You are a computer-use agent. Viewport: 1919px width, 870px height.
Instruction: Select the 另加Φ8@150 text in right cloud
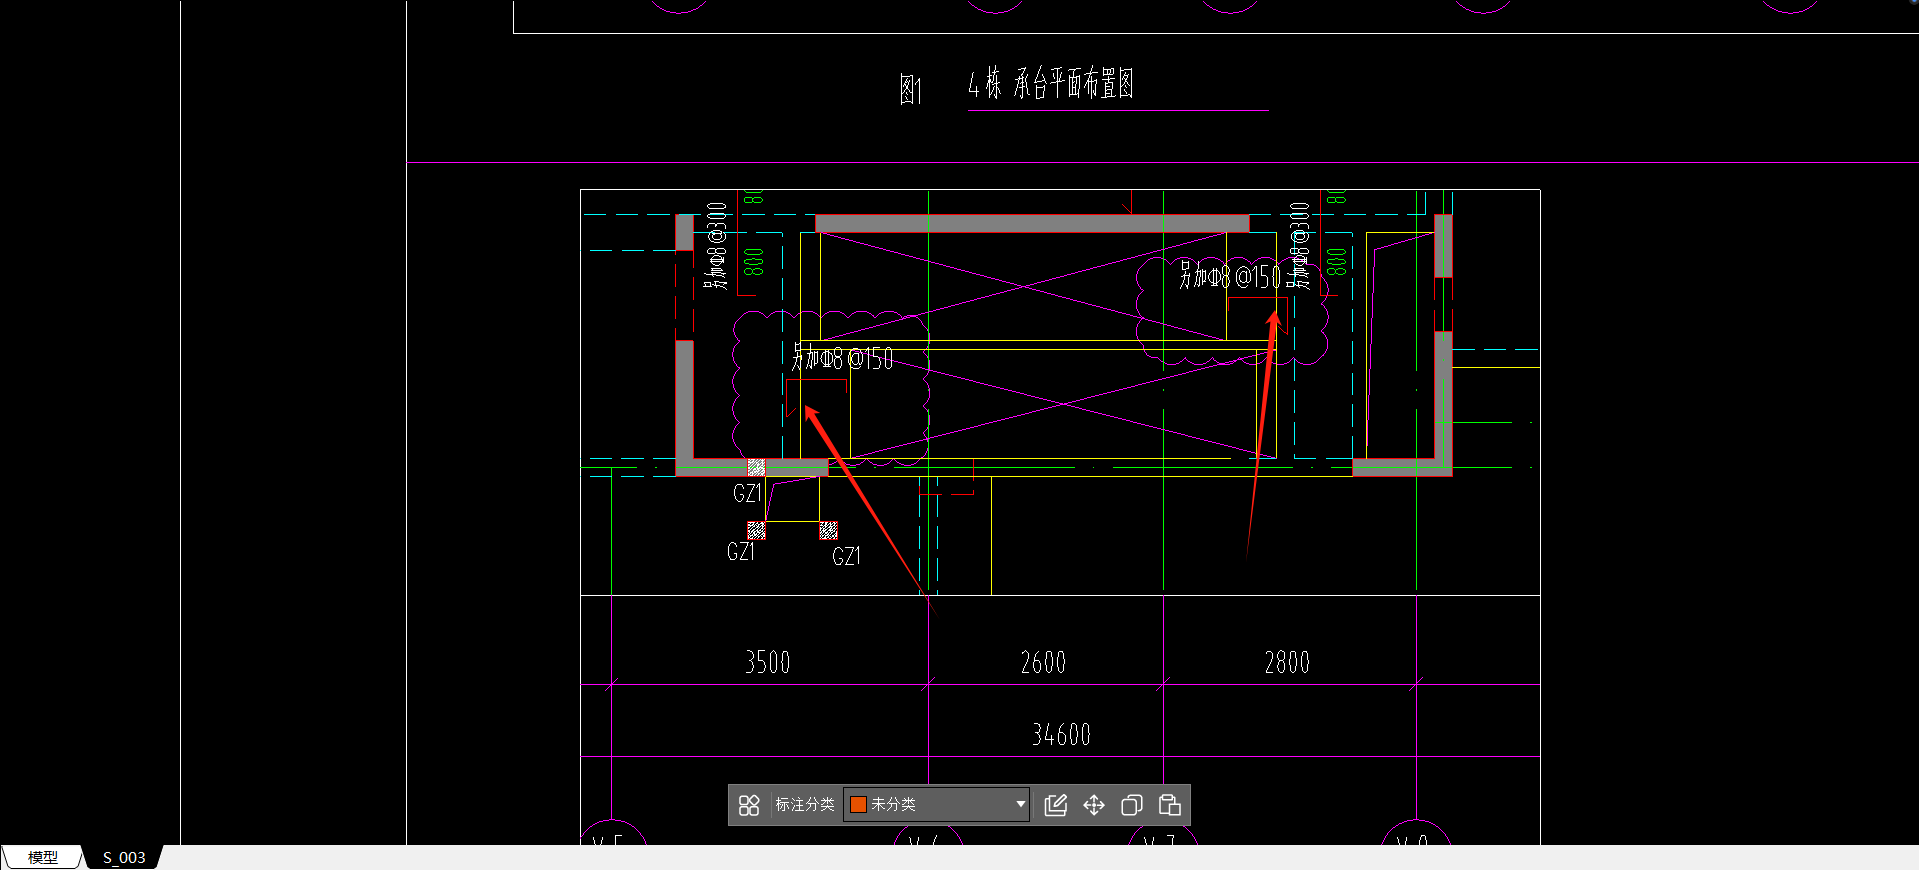(x=1229, y=275)
